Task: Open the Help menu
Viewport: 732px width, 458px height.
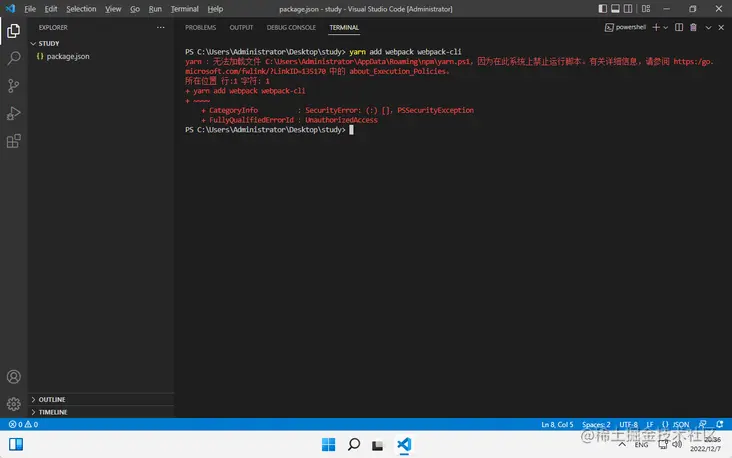Action: pyautogui.click(x=215, y=9)
